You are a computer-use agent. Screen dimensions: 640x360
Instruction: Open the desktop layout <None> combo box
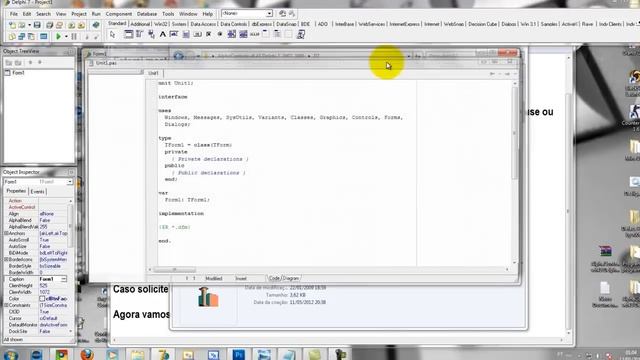[x=247, y=13]
